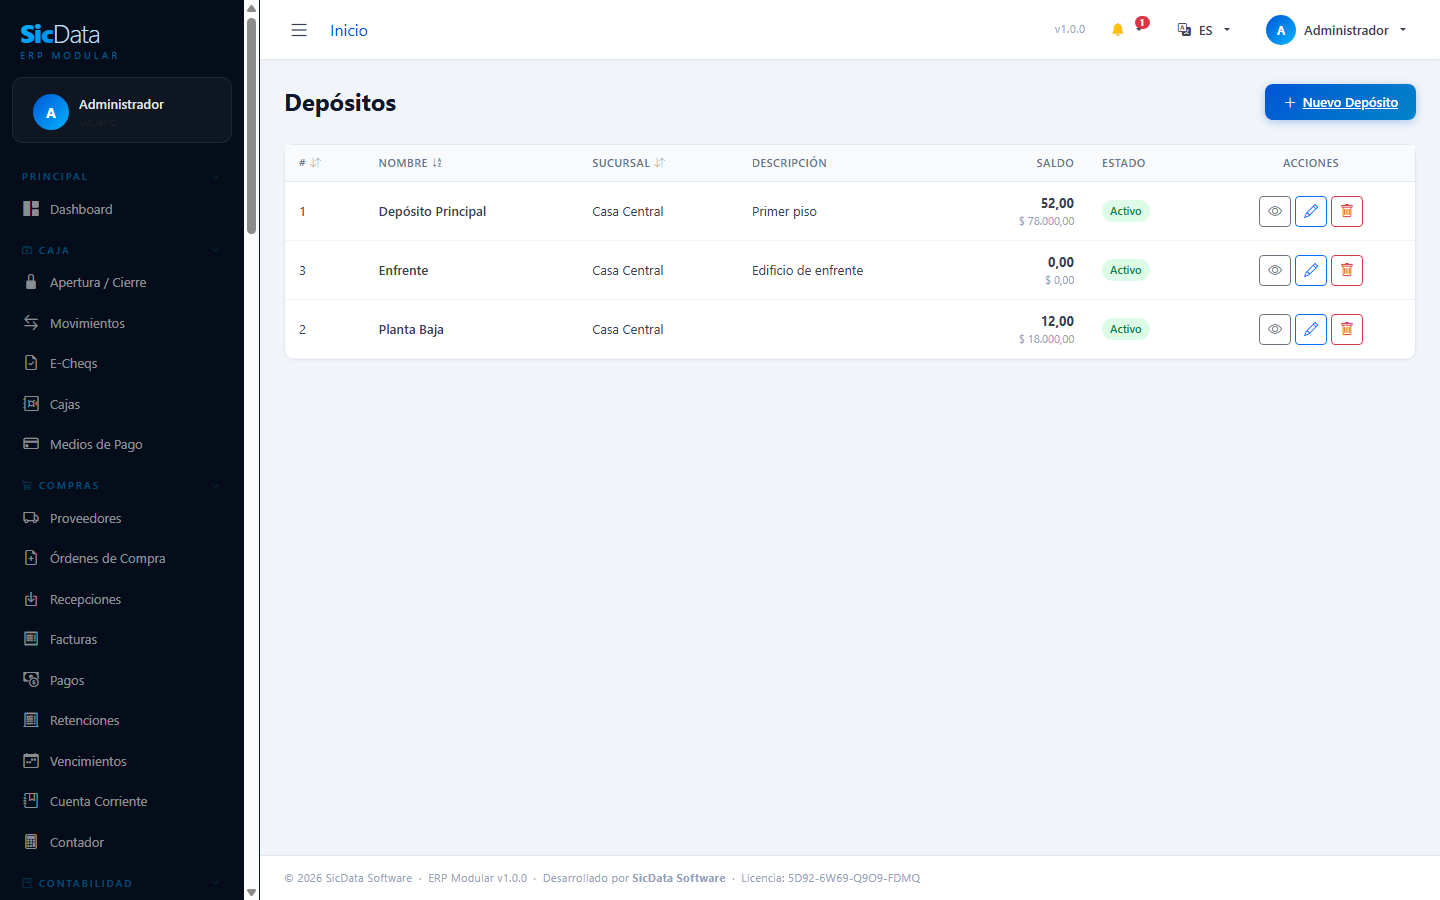This screenshot has width=1440, height=900.
Task: Open the ES language dropdown
Action: point(1204,30)
